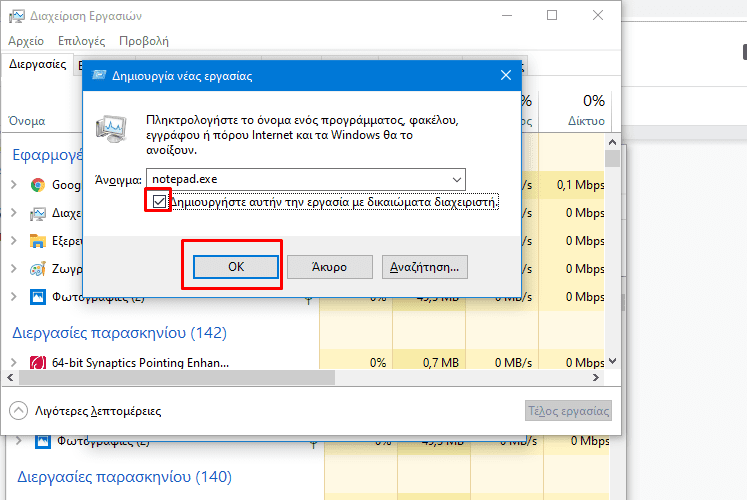Expand the Paint process tree chevron
Viewport: 747px width, 500px height.
point(14,269)
